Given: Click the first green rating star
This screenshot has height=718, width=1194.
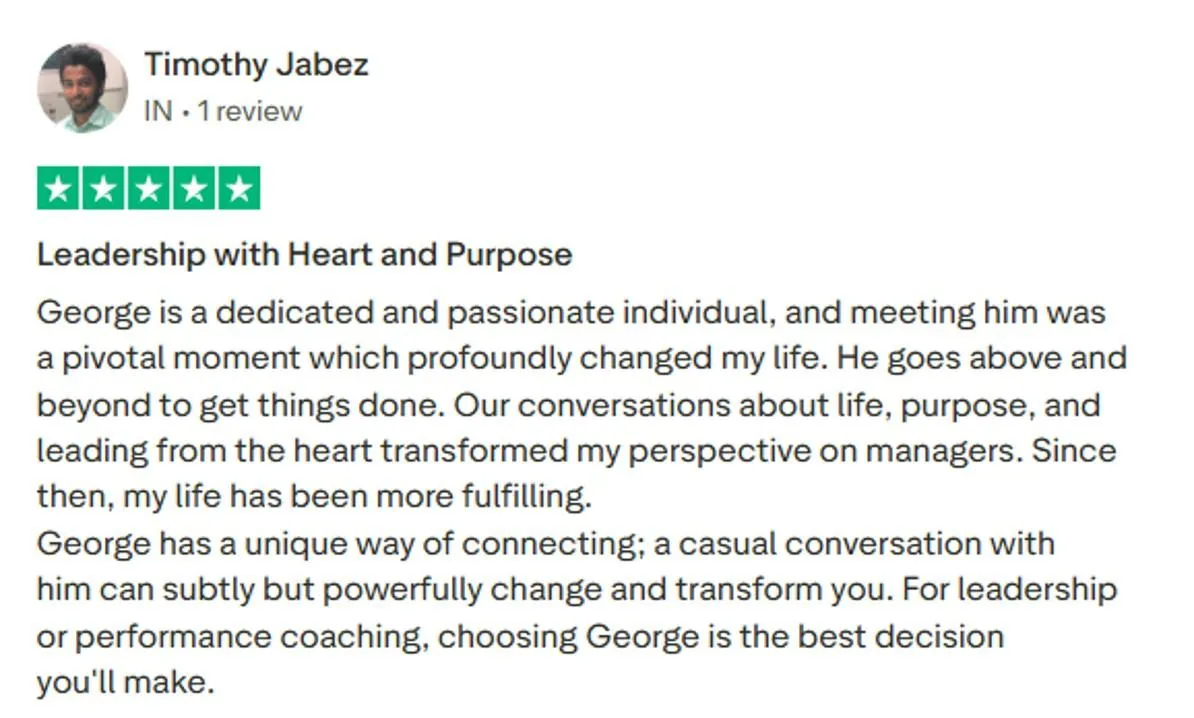Looking at the screenshot, I should [x=58, y=188].
